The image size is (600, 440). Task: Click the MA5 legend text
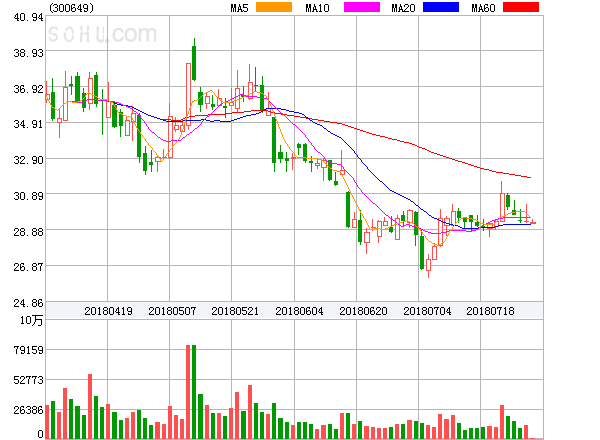pyautogui.click(x=239, y=8)
